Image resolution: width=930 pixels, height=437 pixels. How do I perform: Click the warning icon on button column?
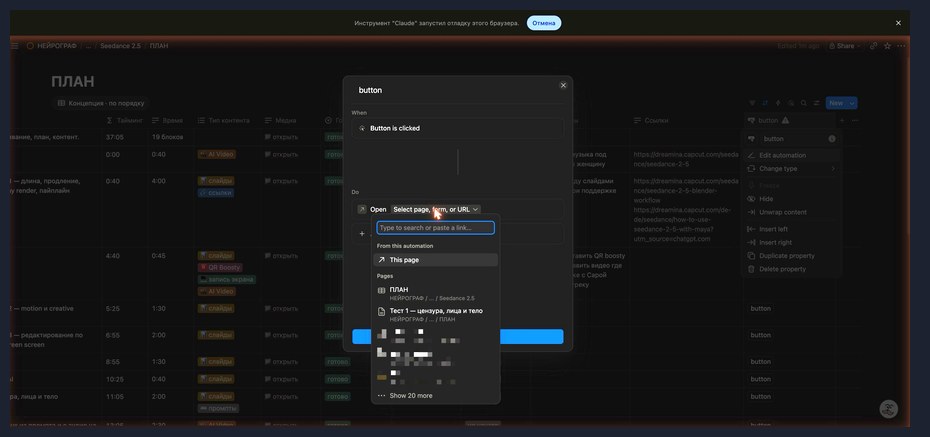point(785,120)
